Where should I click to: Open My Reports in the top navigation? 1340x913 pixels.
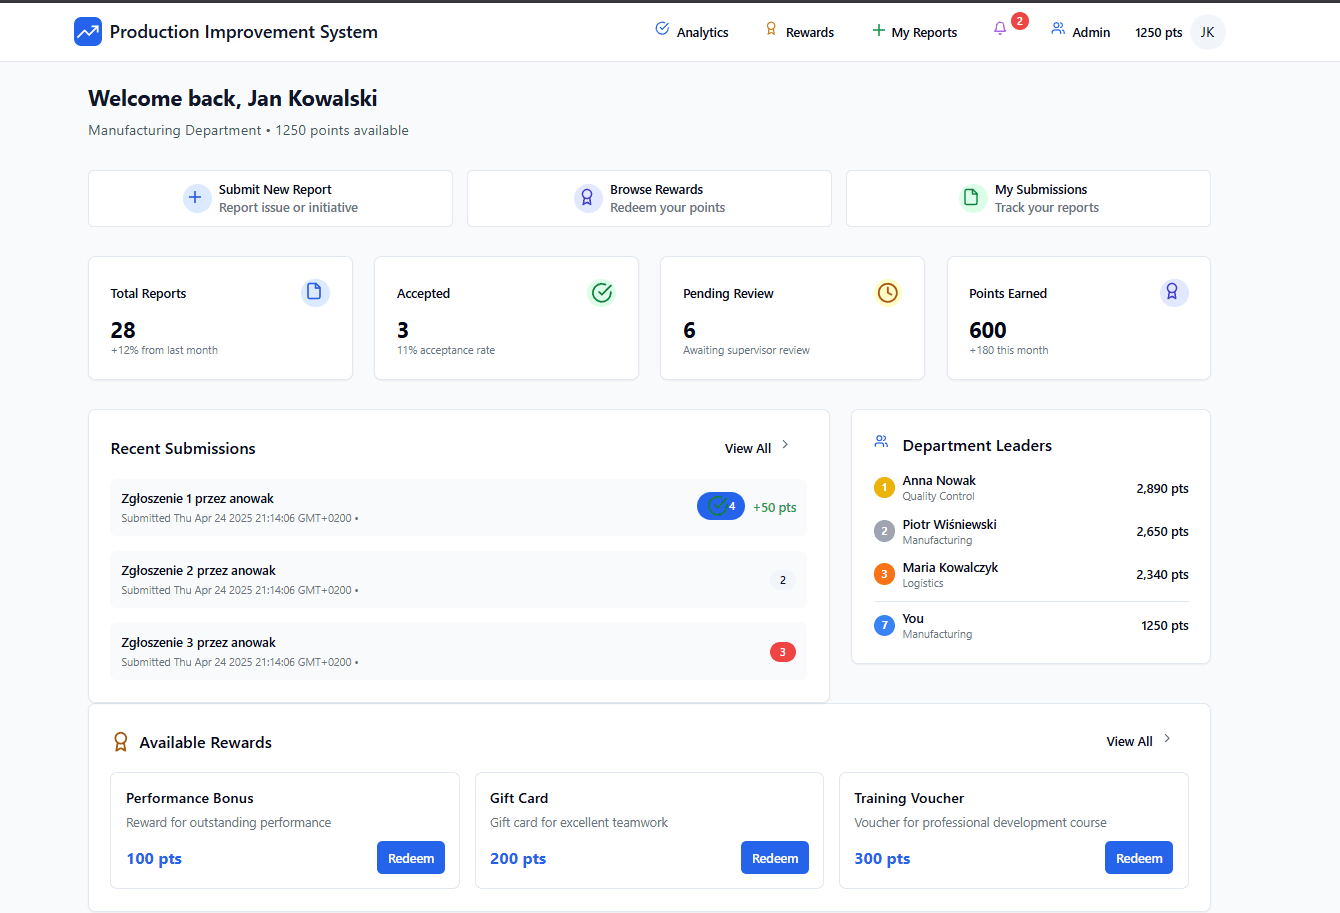(914, 32)
